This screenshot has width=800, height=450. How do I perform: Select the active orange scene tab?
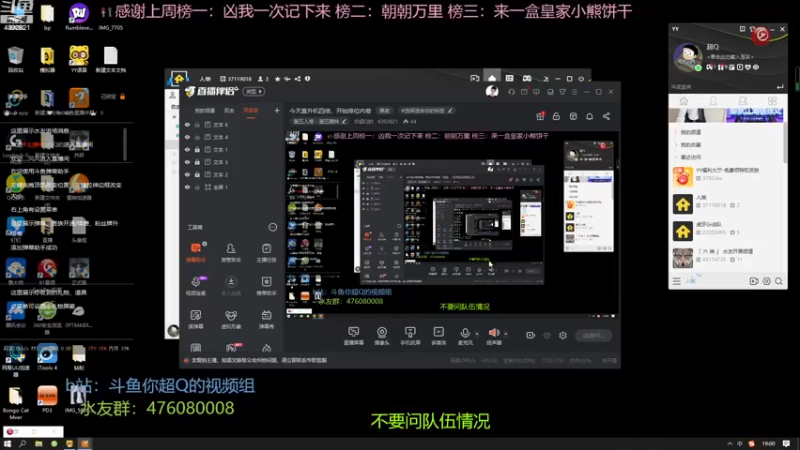(251, 111)
